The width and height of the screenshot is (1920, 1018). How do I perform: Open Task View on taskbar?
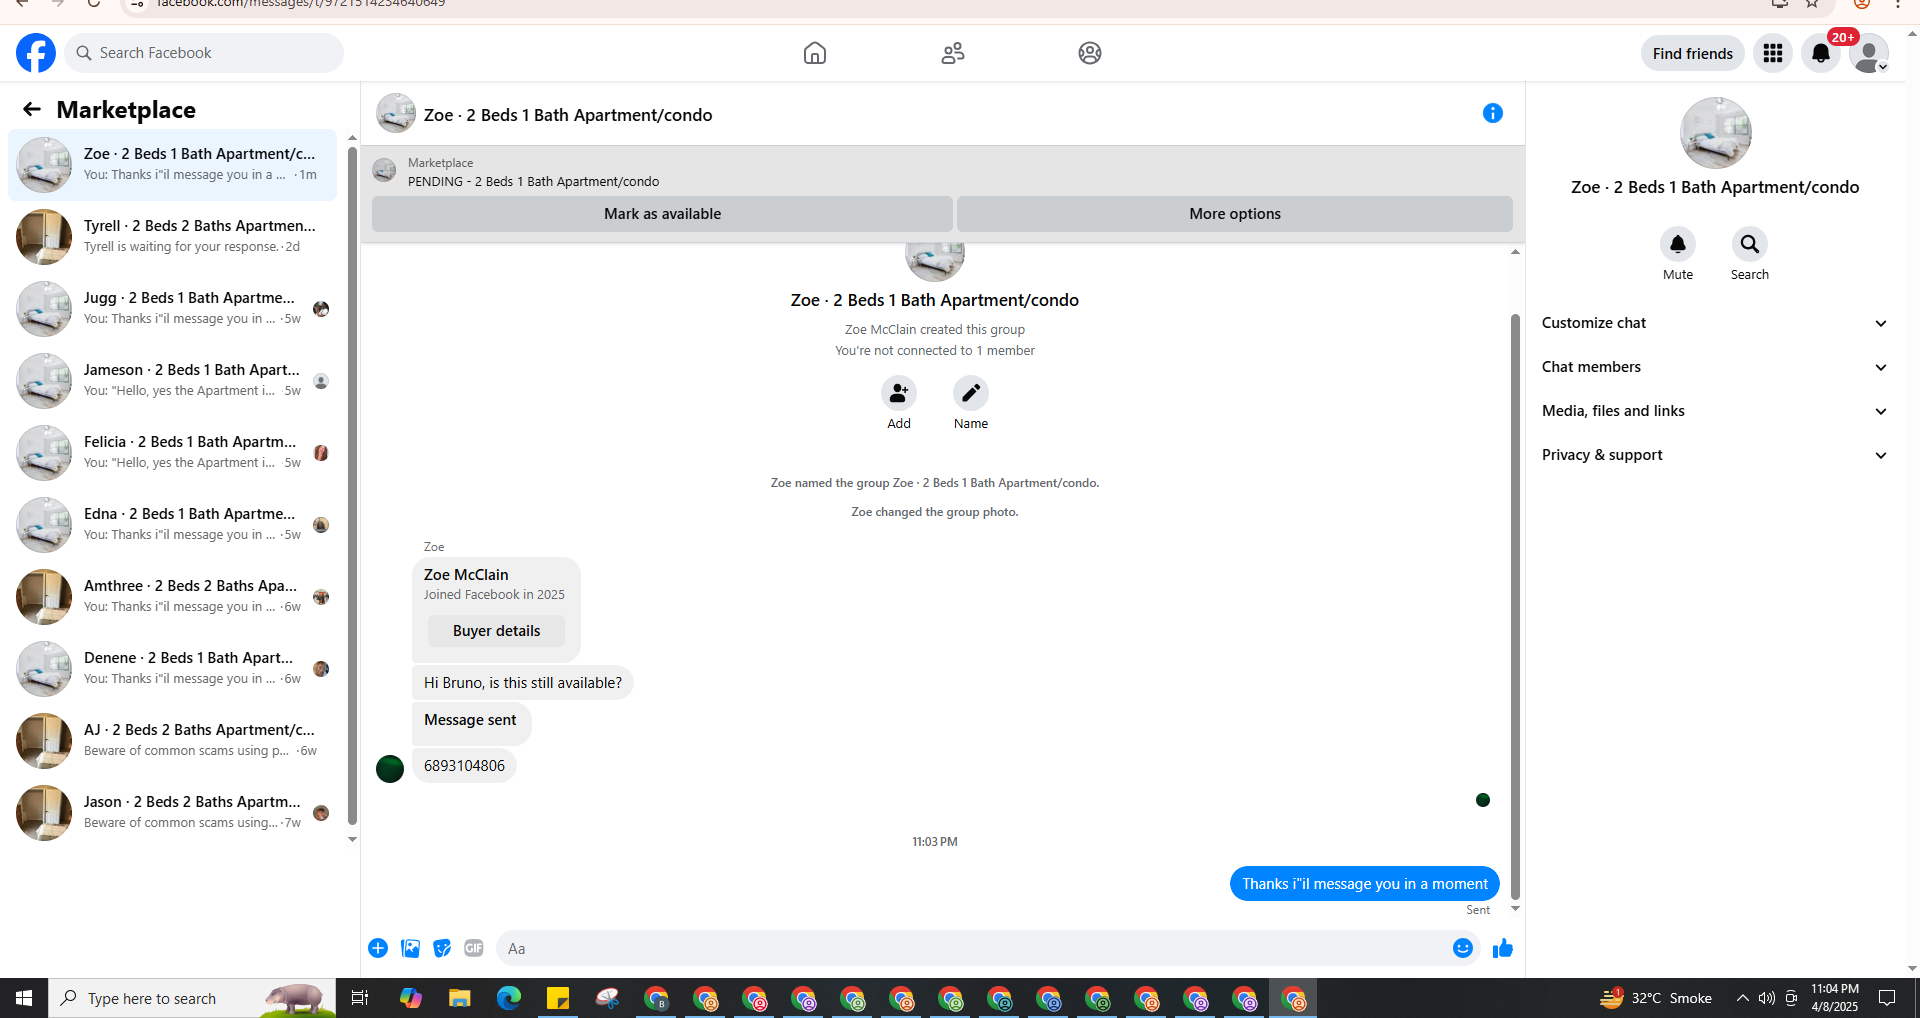(x=360, y=998)
